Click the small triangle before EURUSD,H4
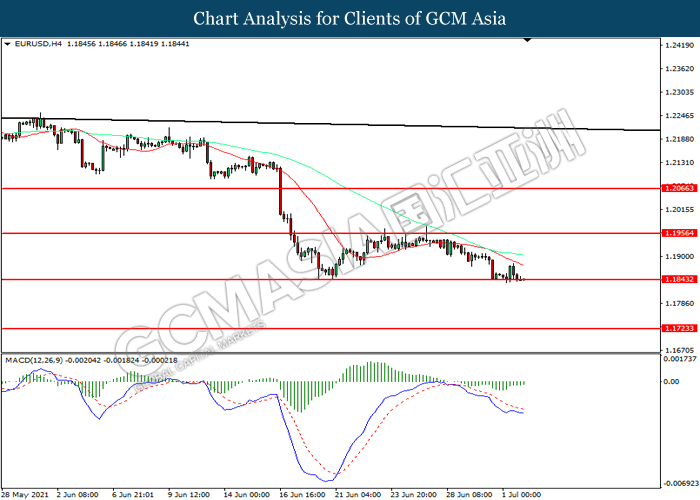 8,45
